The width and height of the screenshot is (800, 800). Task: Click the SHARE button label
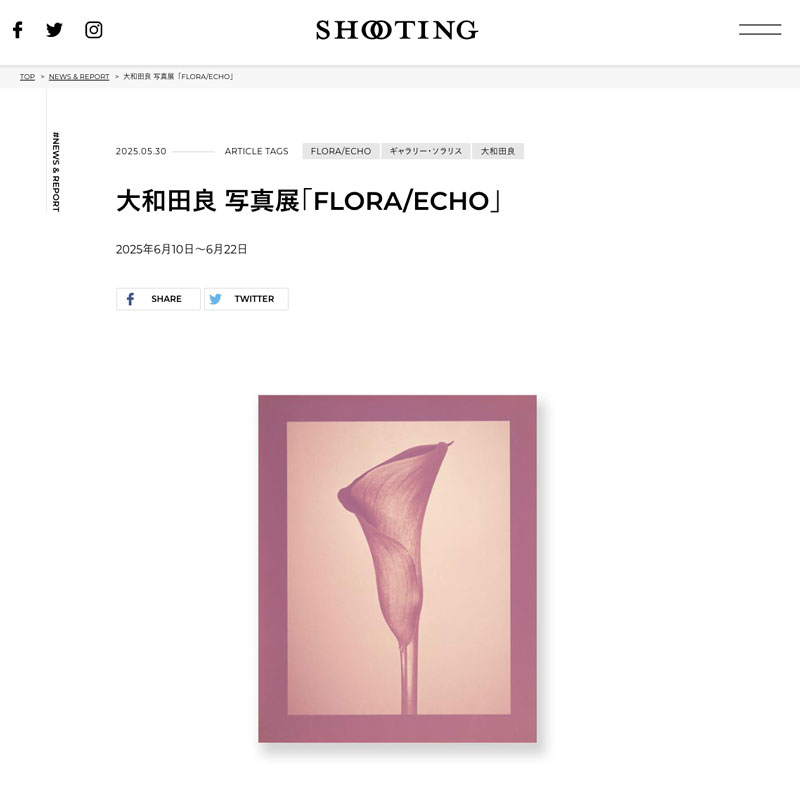(x=166, y=299)
